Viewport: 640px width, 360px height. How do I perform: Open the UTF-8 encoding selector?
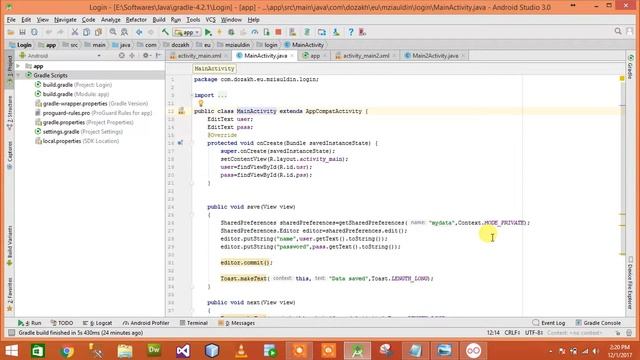click(x=534, y=333)
